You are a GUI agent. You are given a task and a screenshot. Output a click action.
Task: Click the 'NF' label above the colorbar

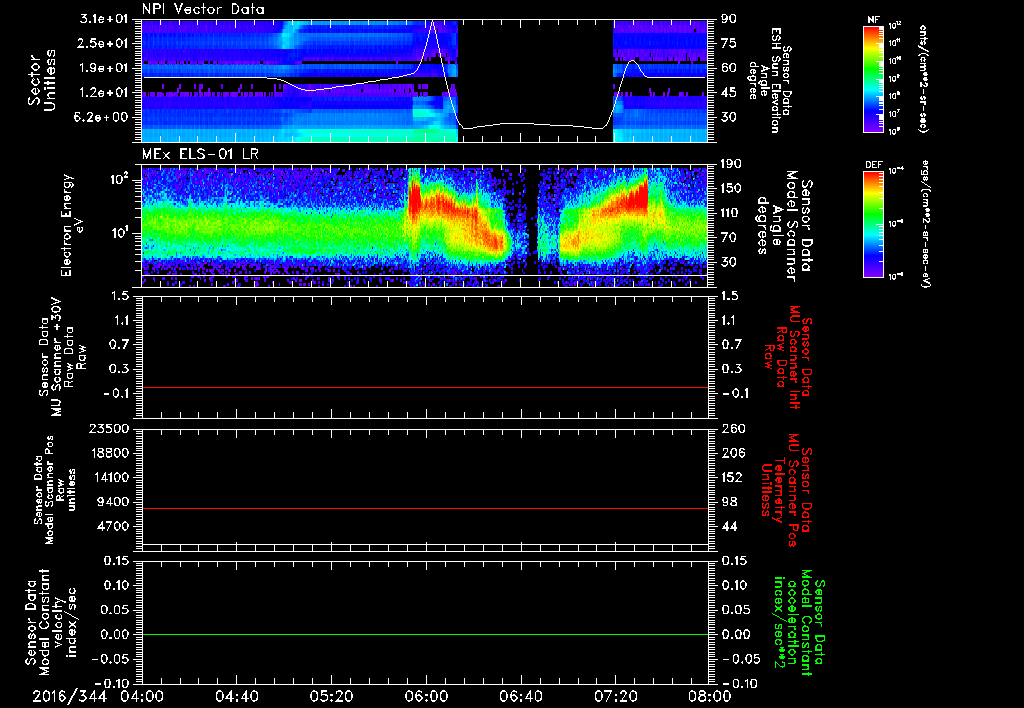point(873,20)
